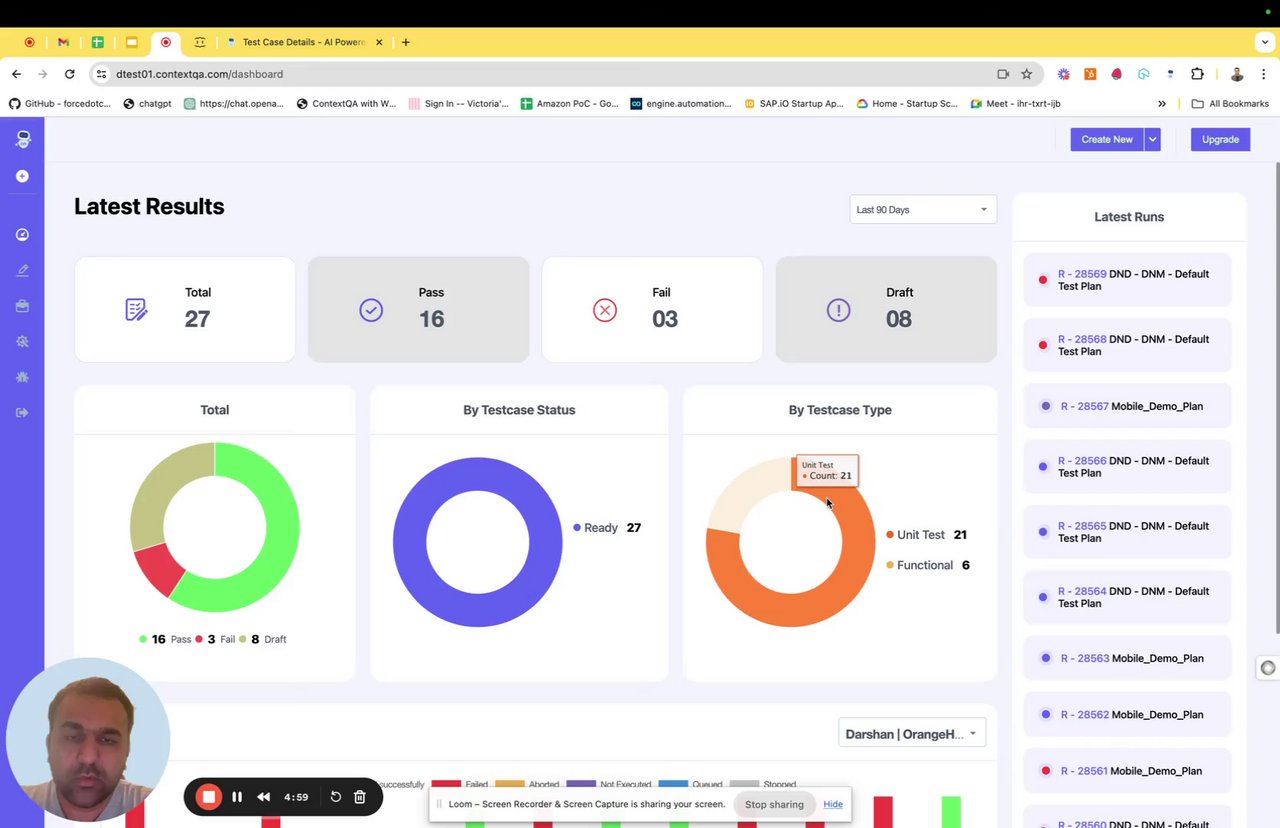This screenshot has height=828, width=1280.
Task: Open the Amazon PoC bookmark
Action: [x=569, y=103]
